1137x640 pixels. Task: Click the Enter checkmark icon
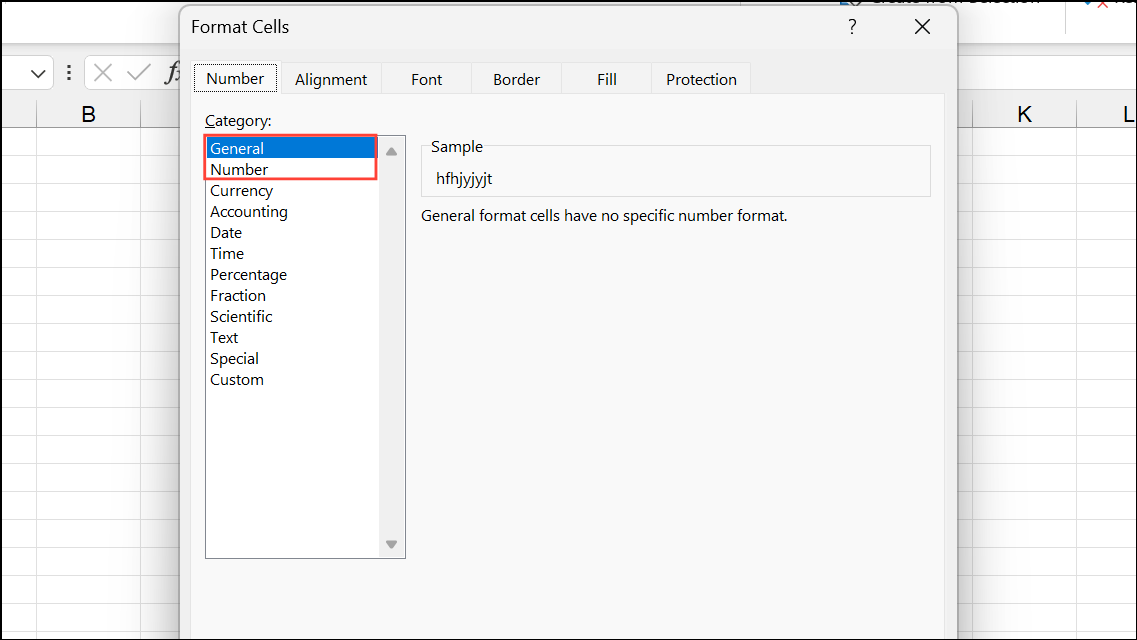137,72
